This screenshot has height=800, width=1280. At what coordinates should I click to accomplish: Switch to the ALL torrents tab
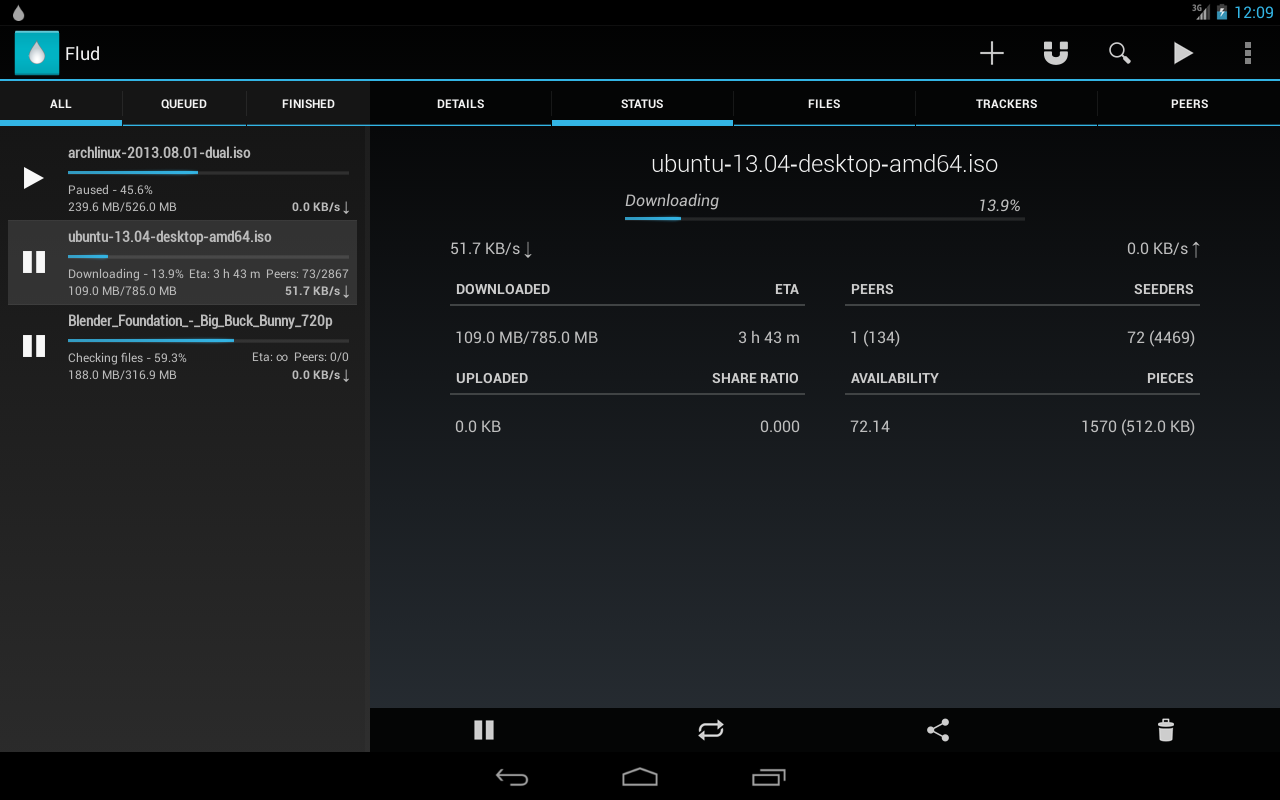tap(61, 104)
